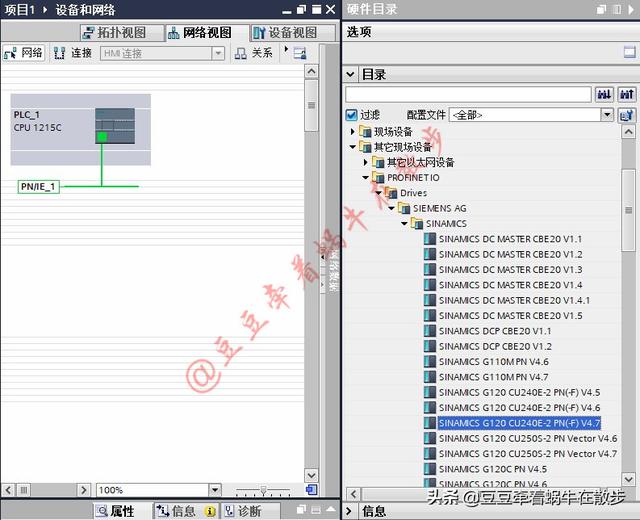The image size is (640, 520).
Task: Click the network view scroll up arrow
Action: (311, 71)
